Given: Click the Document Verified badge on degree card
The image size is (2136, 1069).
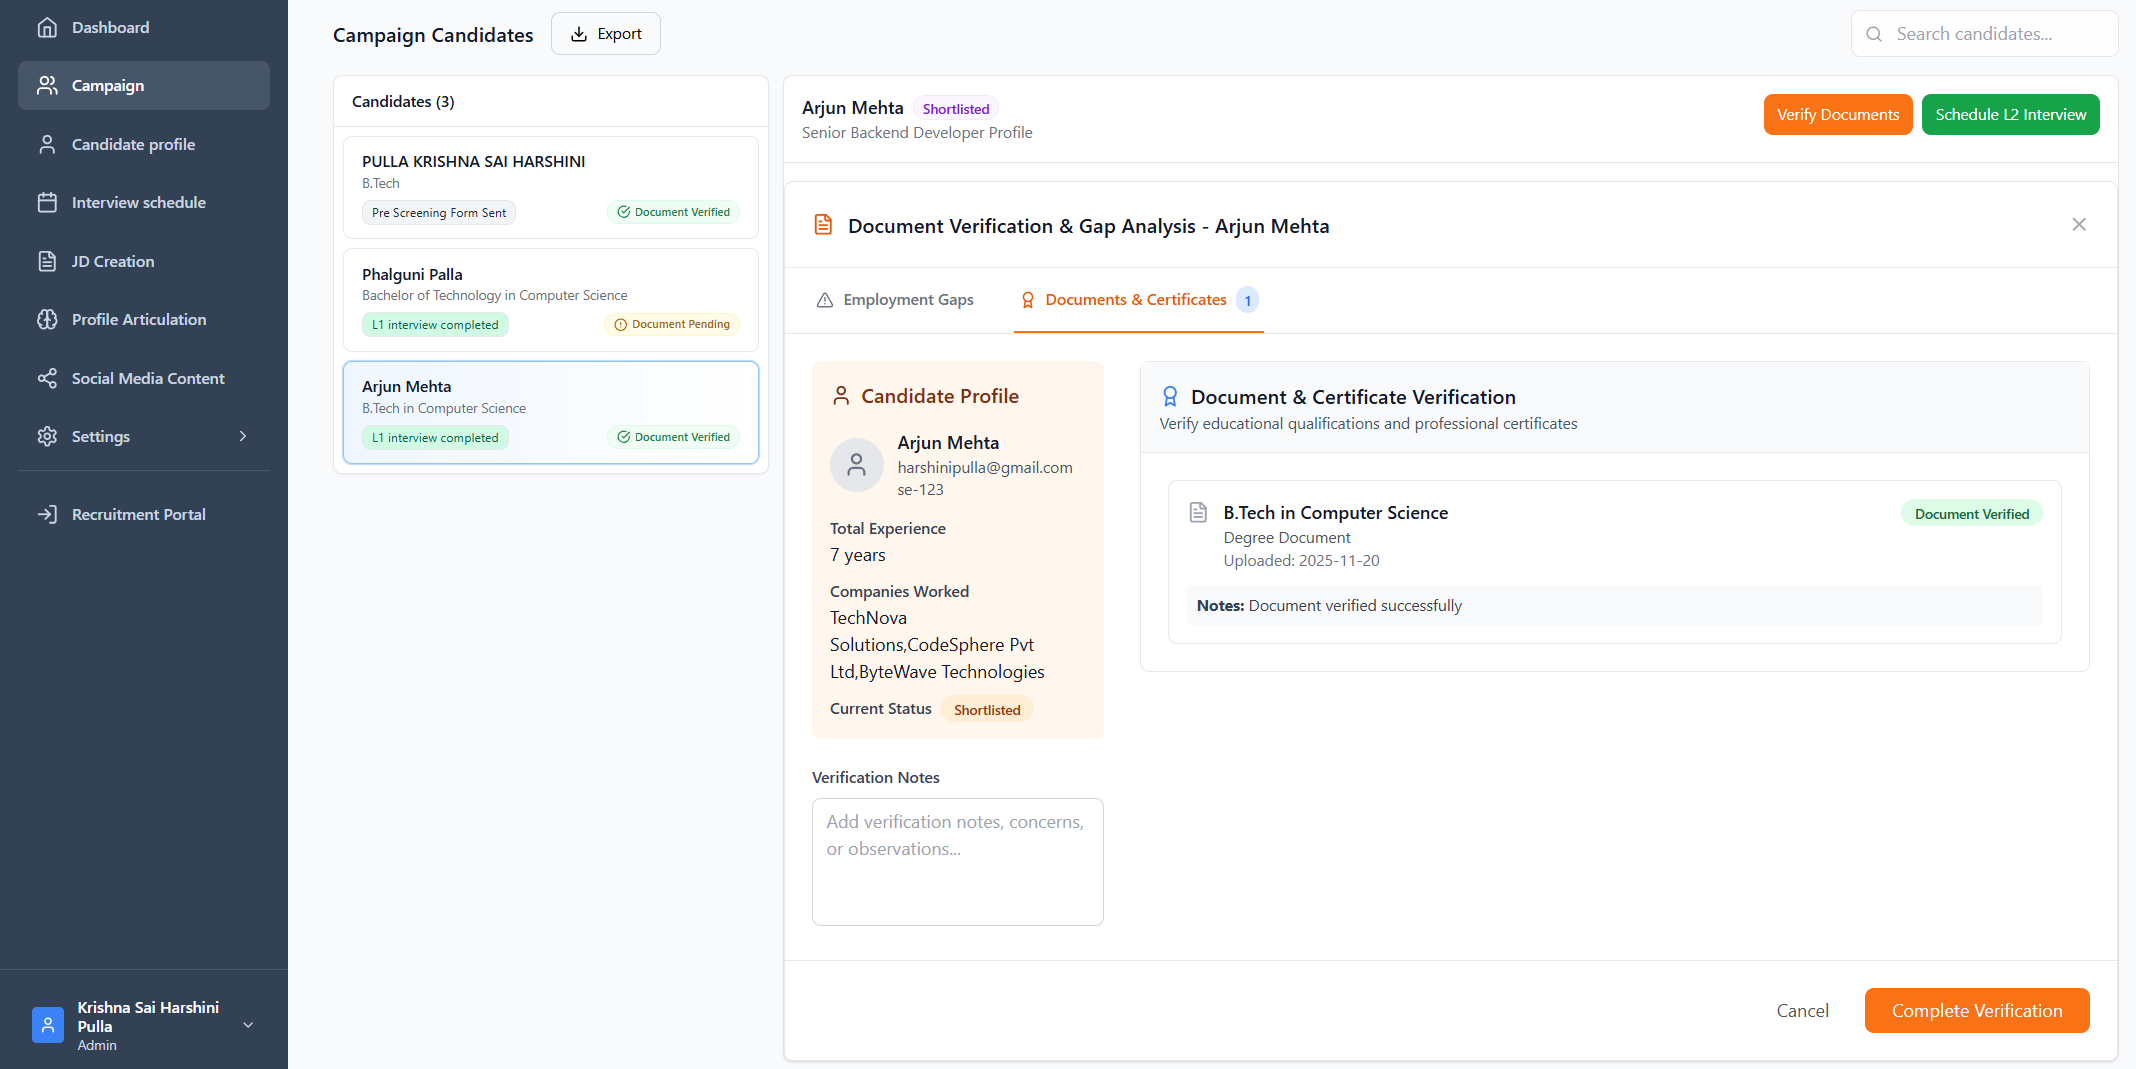Looking at the screenshot, I should 1972,514.
